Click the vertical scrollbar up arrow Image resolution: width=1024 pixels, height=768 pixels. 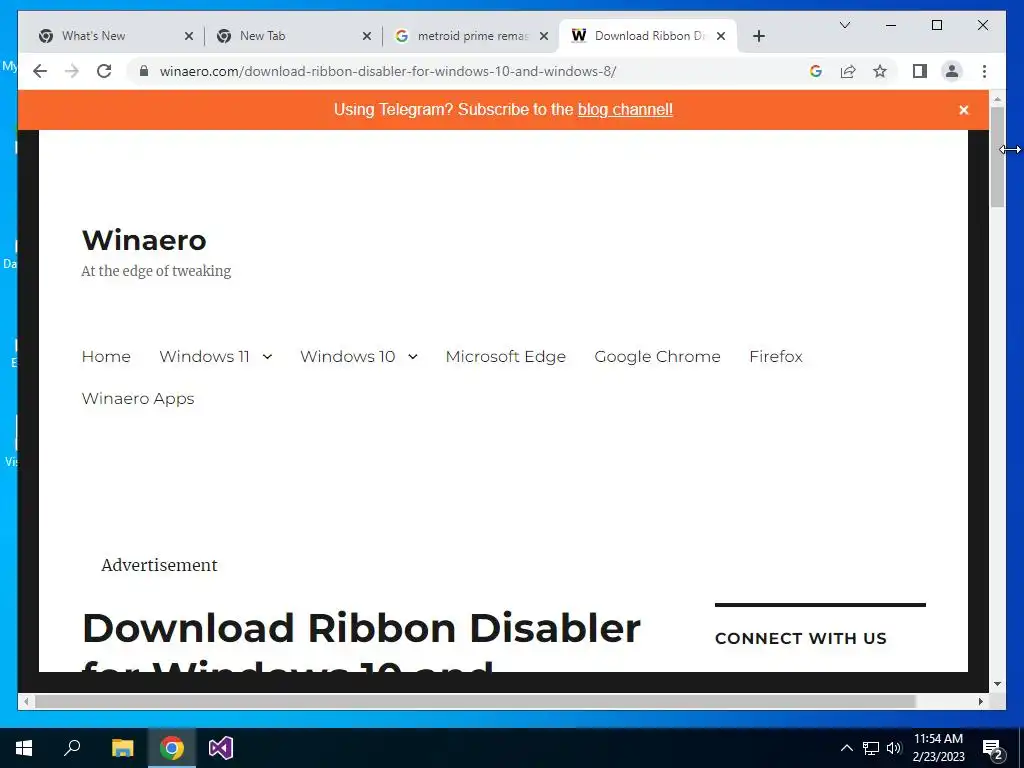point(997,99)
